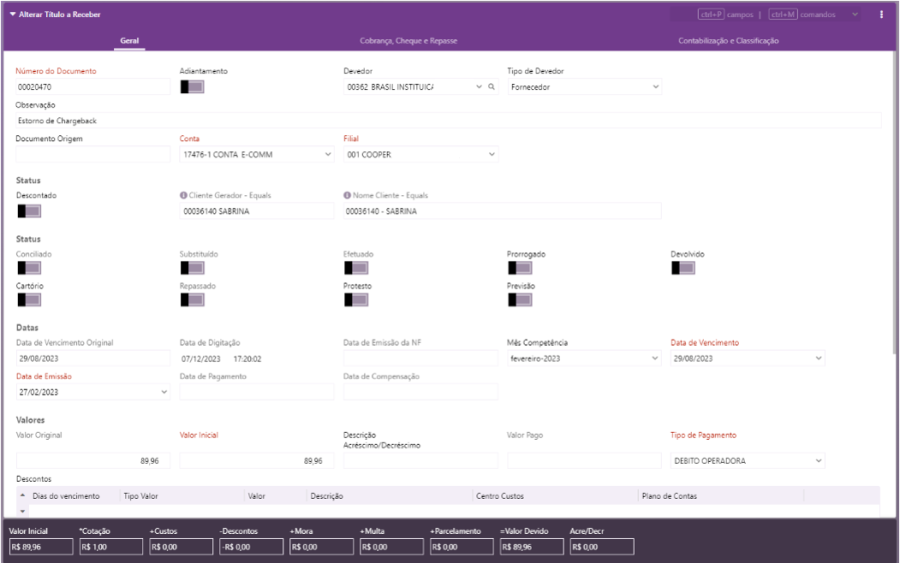Viewport: 900px width, 563px height.
Task: Click the Descrição Acréscimo/Decréscimo field
Action: [421, 461]
